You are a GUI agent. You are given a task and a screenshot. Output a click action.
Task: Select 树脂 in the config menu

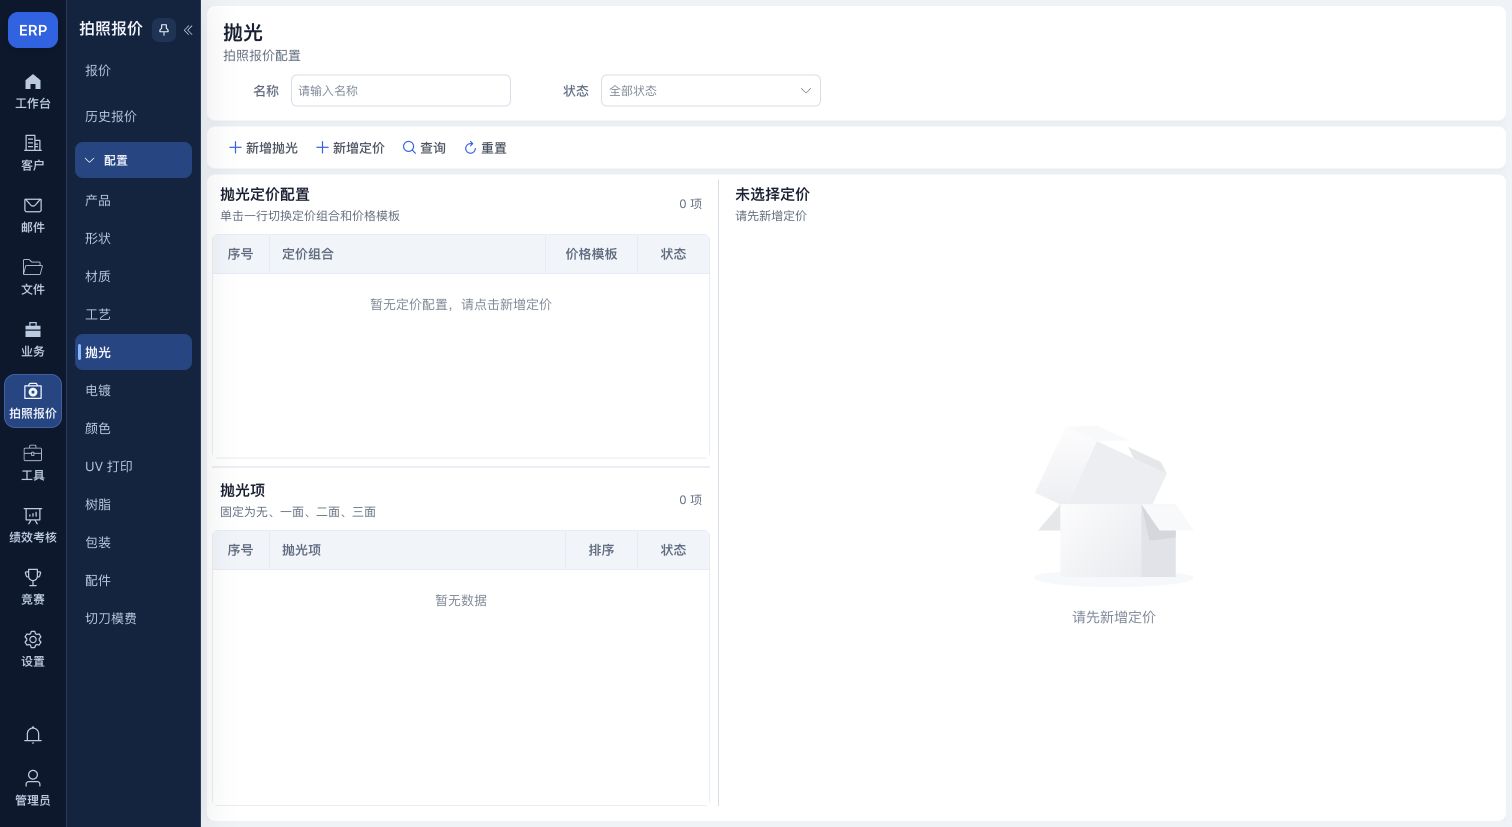coord(133,504)
